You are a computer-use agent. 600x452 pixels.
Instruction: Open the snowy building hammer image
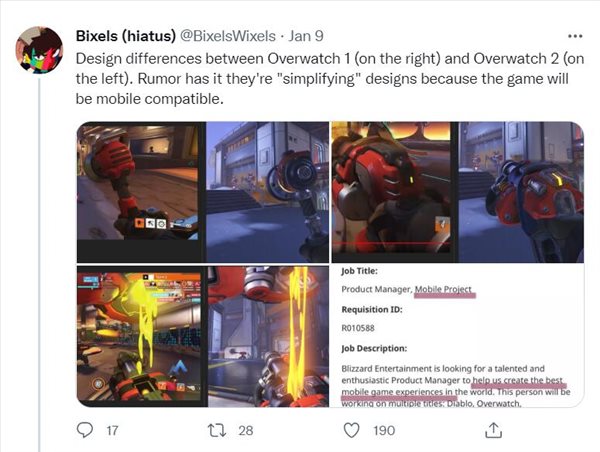267,192
